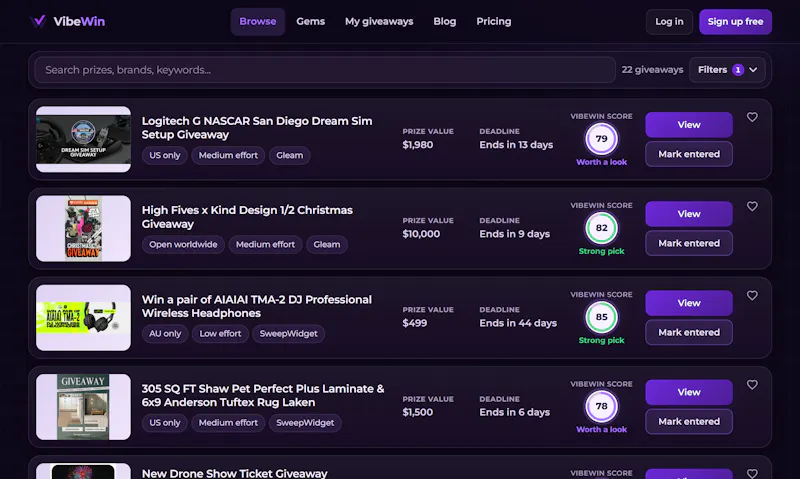Open the 305 SQ FT Shaw Pet Perfect title
The width and height of the screenshot is (800, 479).
[x=263, y=395]
